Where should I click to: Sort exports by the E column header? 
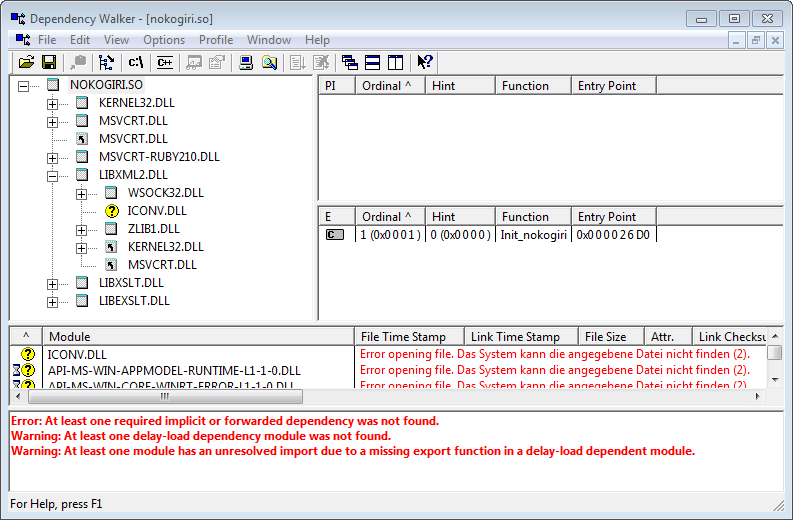(337, 216)
